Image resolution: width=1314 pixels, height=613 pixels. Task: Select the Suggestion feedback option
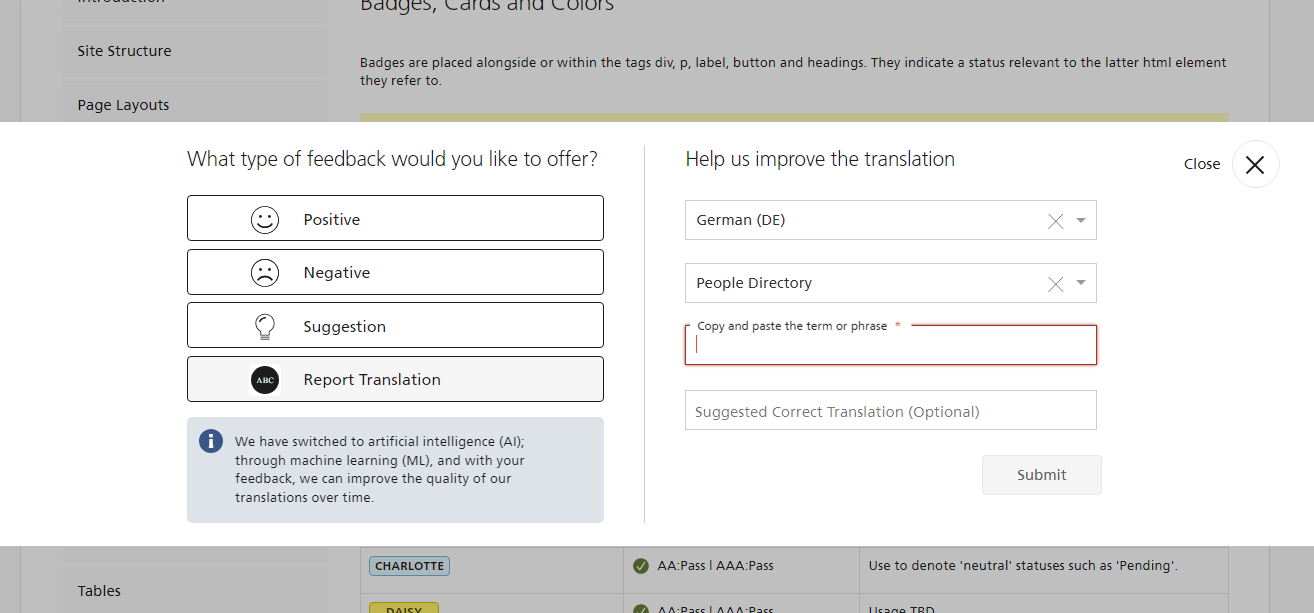(395, 326)
